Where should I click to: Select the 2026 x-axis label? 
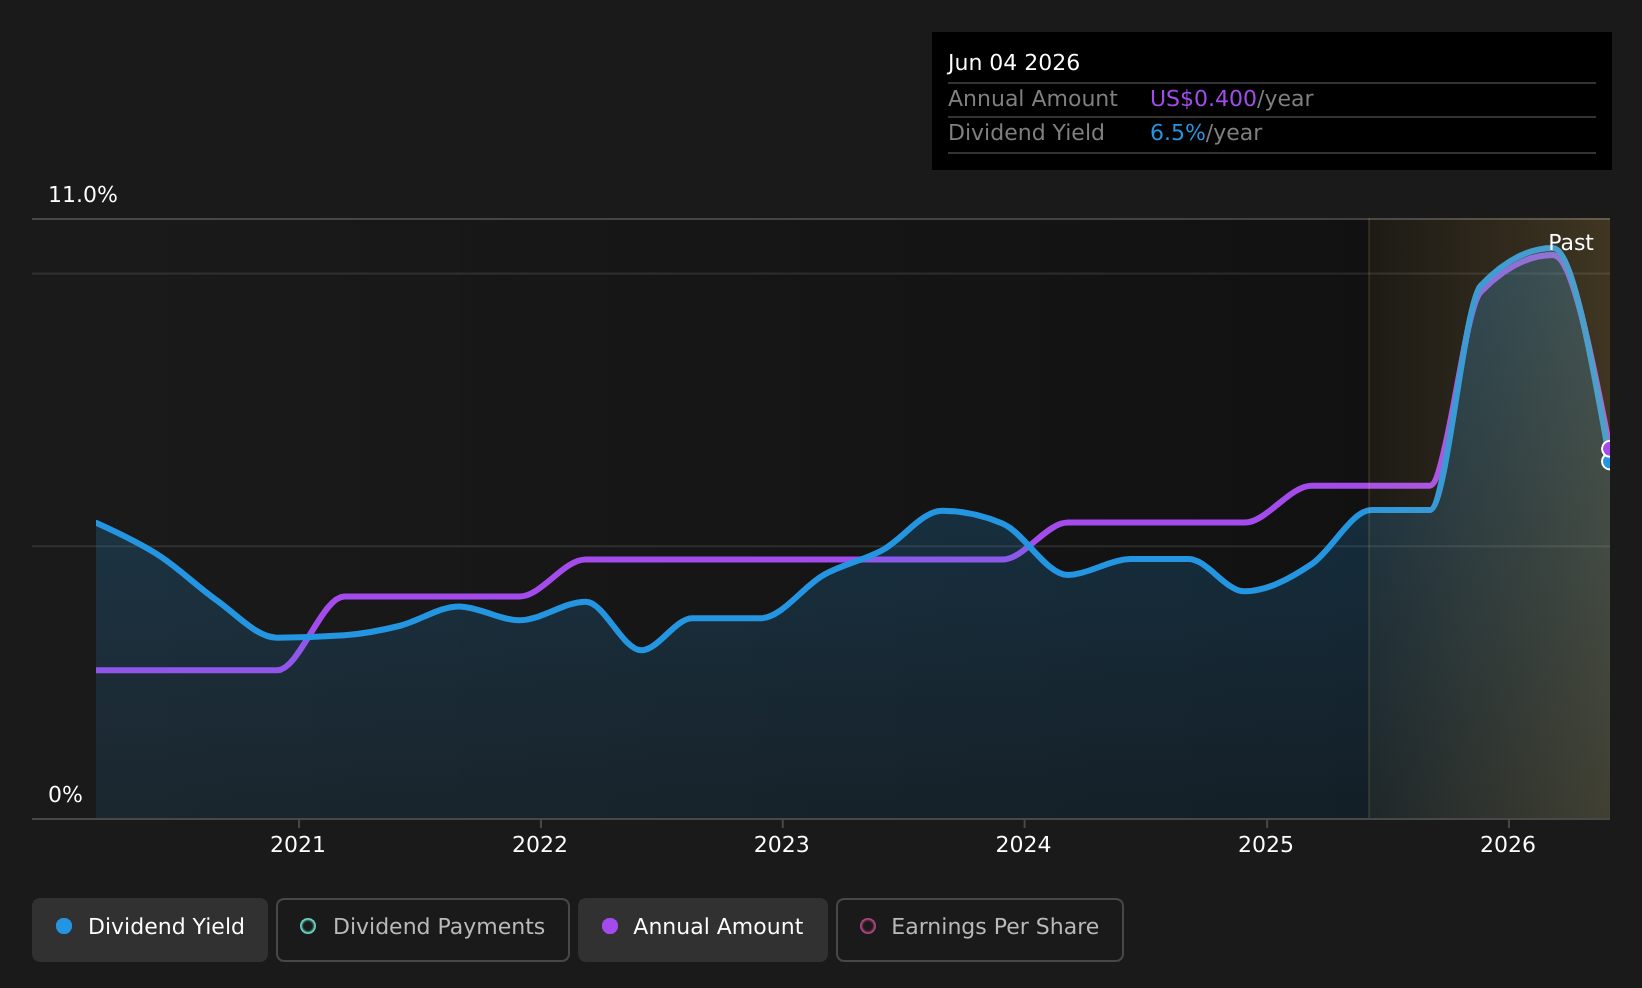click(x=1508, y=845)
